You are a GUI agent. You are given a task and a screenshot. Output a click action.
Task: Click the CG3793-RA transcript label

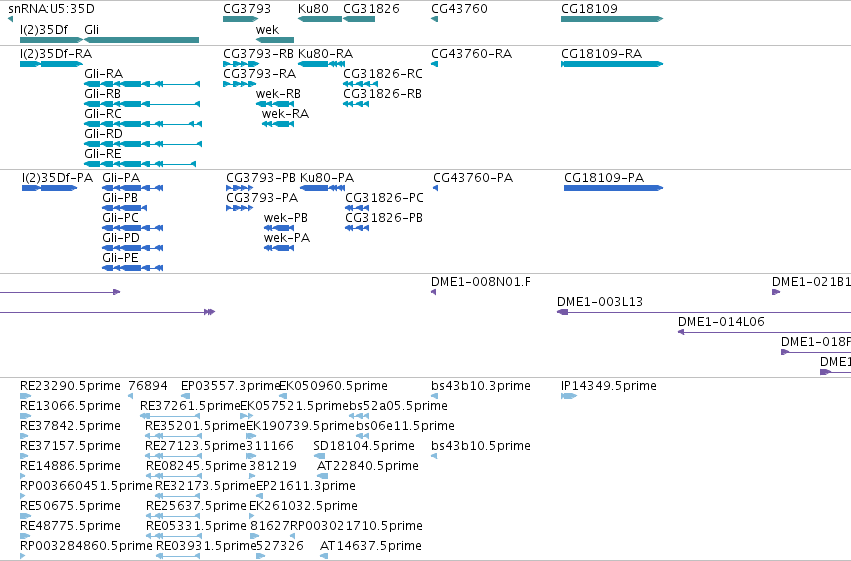(259, 74)
